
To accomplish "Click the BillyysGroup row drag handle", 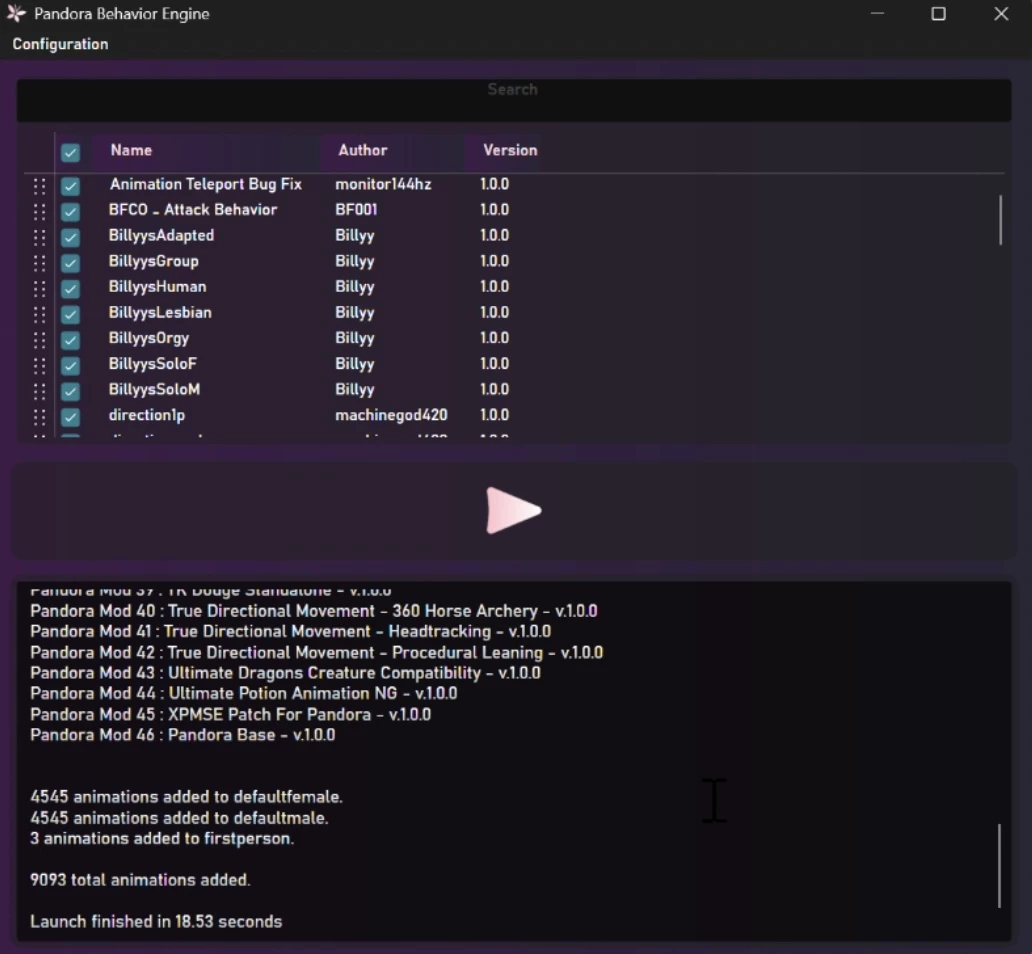I will (39, 263).
